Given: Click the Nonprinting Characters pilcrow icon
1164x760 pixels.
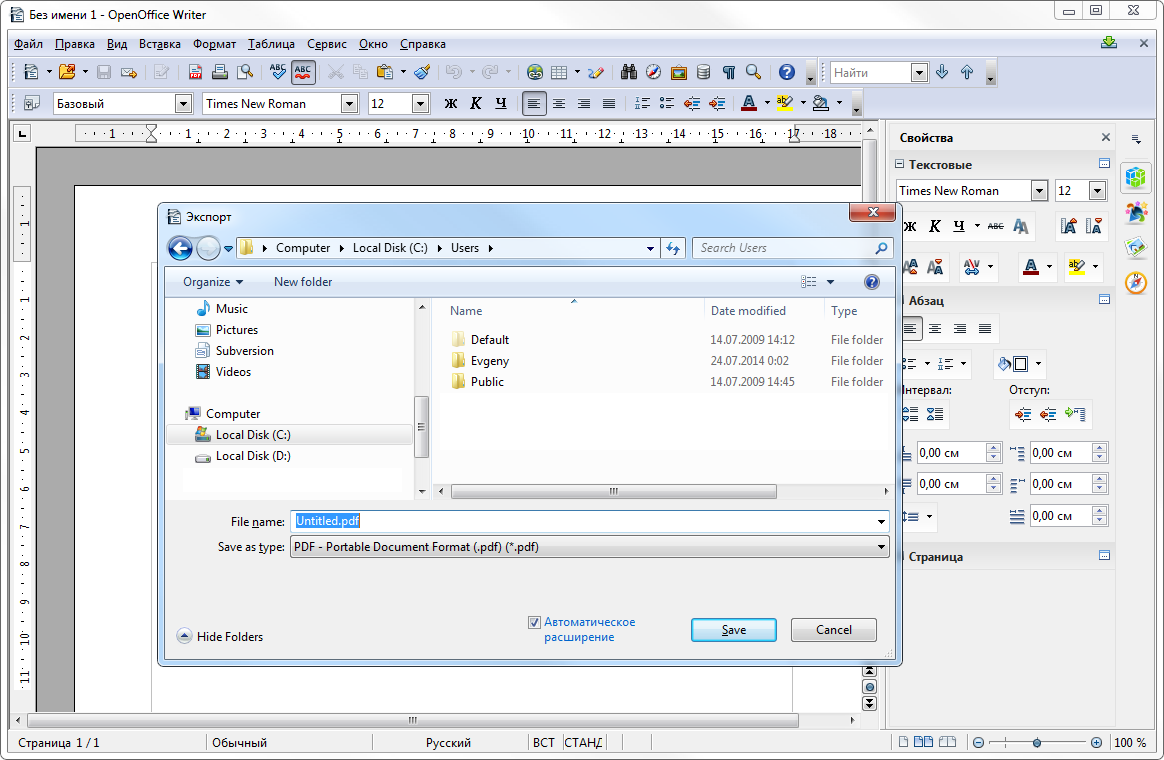Looking at the screenshot, I should tap(729, 72).
